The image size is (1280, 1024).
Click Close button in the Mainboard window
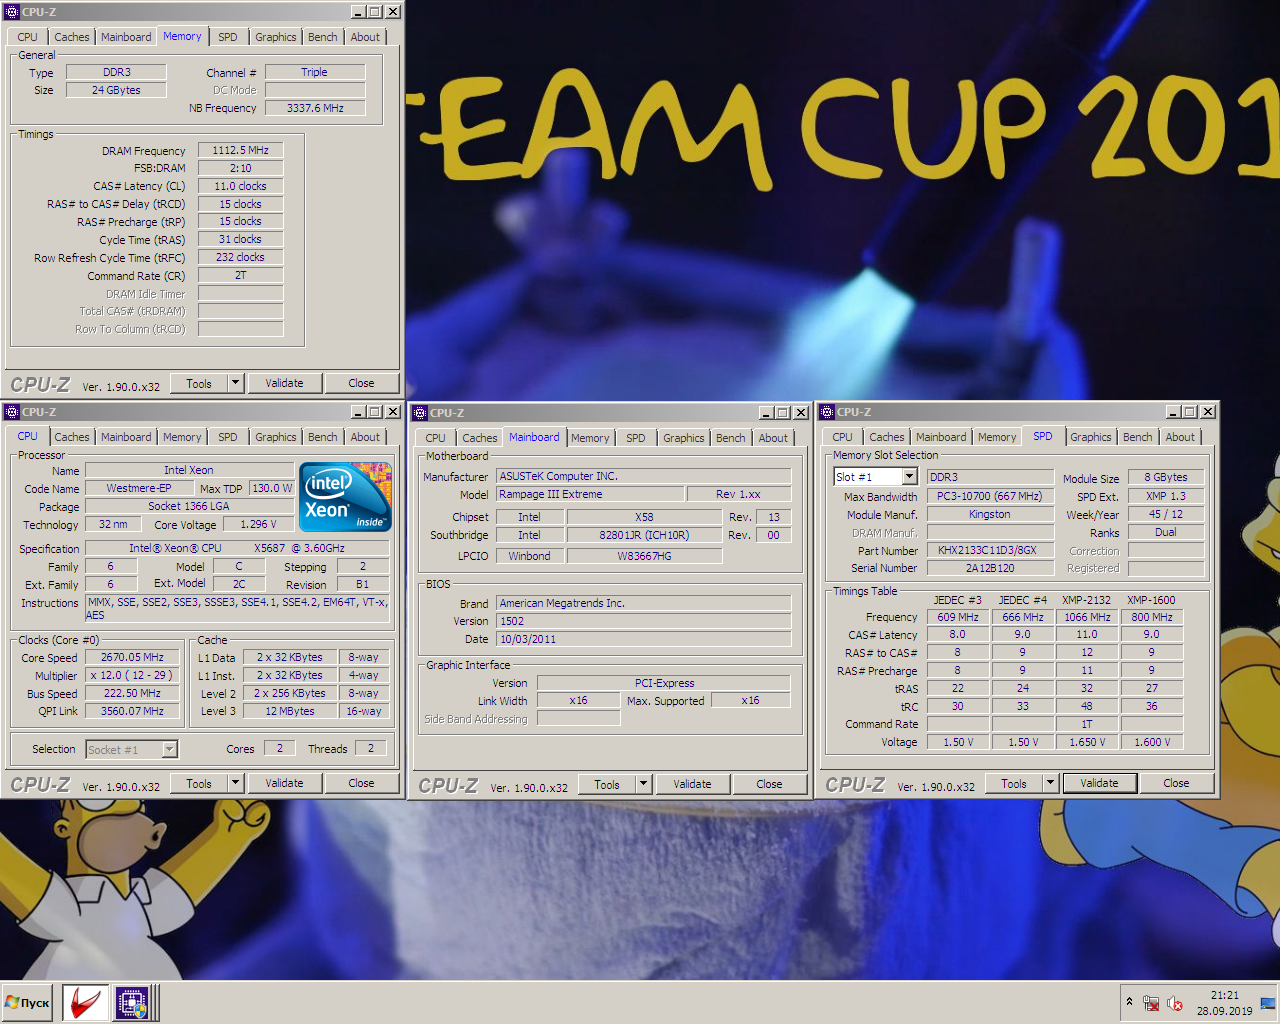(x=769, y=784)
